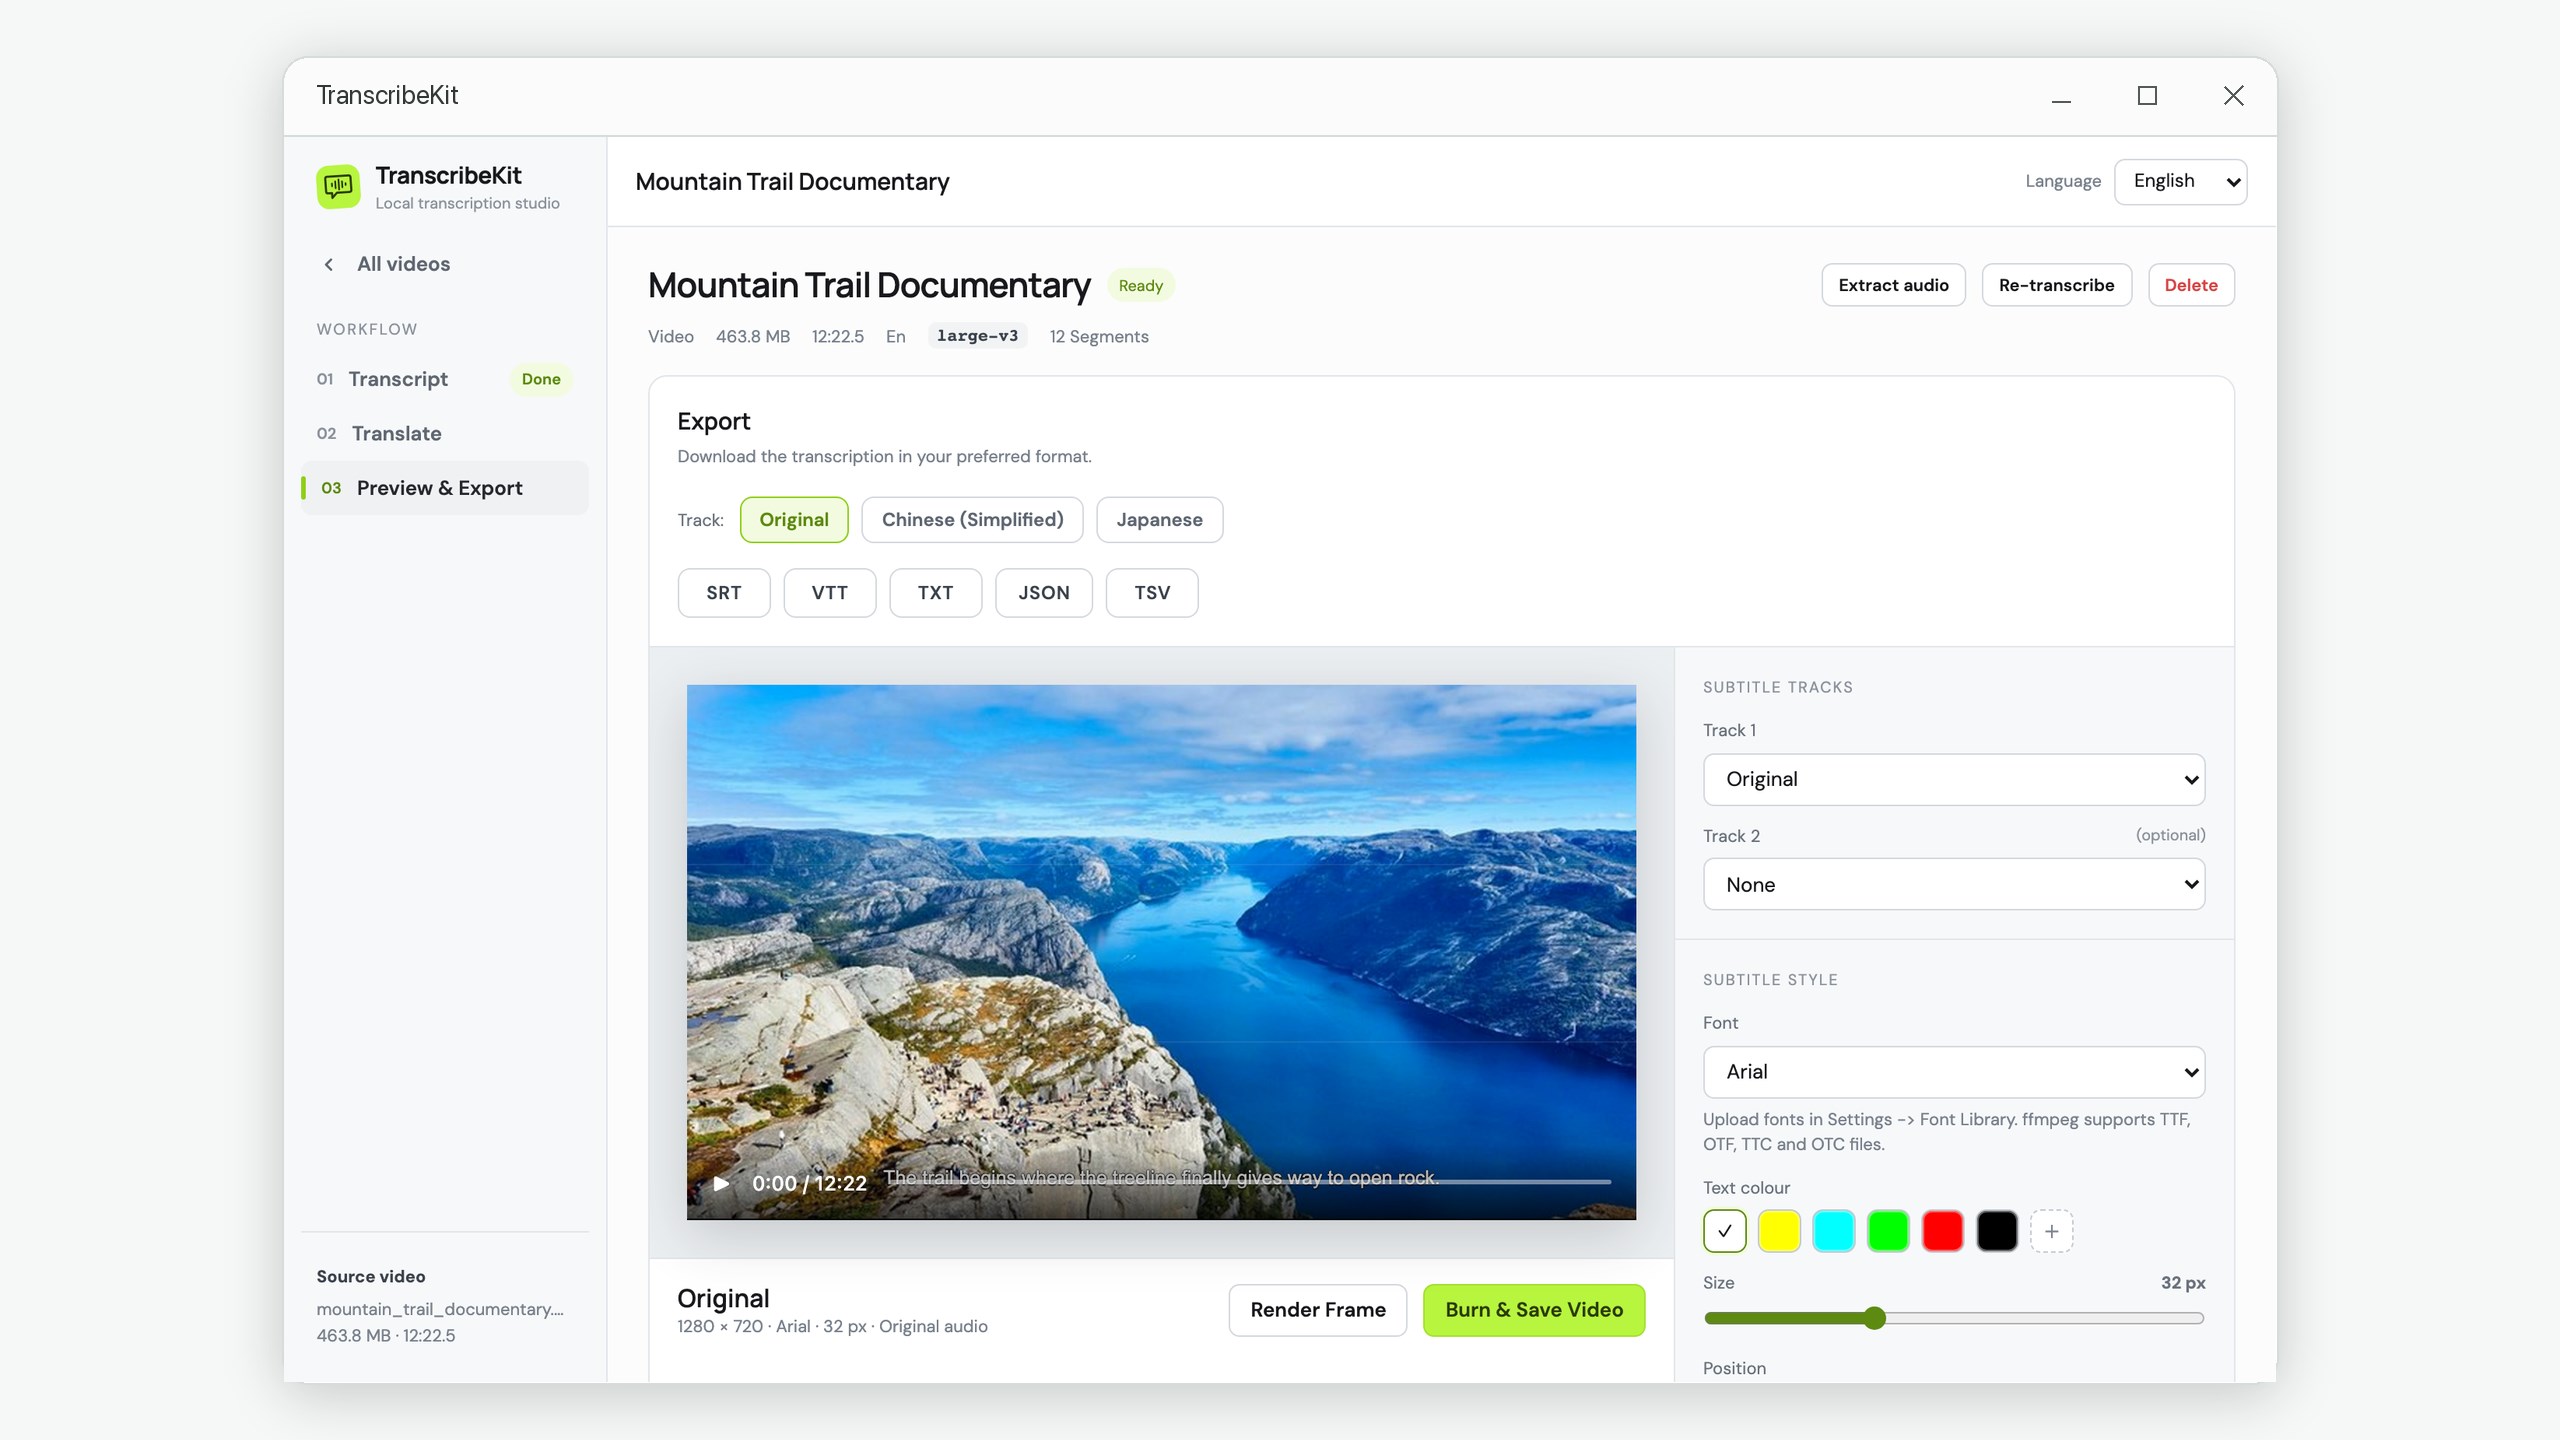Click Burn & Save Video

click(x=1534, y=1310)
